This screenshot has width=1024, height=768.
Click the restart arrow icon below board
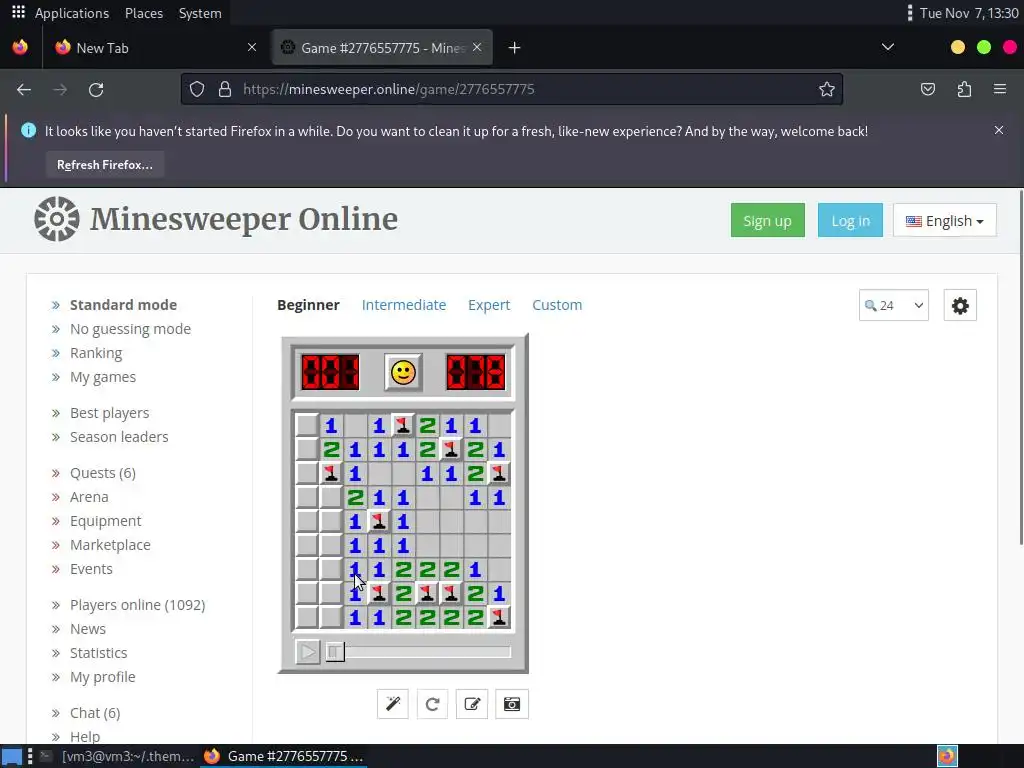[x=432, y=704]
